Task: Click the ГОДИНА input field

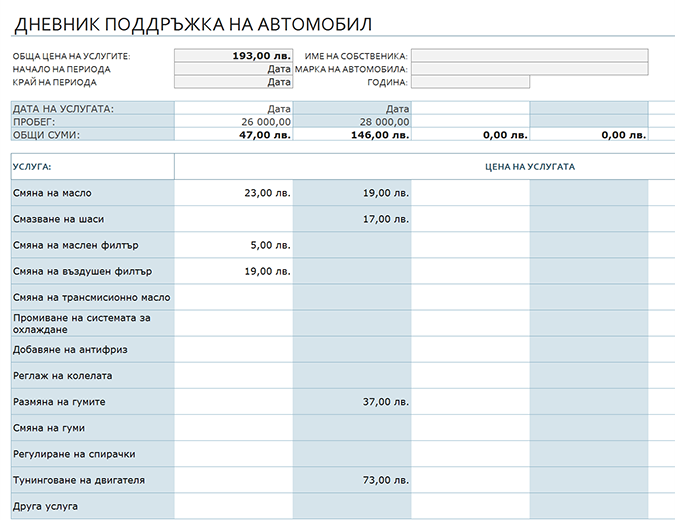Action: coord(471,82)
